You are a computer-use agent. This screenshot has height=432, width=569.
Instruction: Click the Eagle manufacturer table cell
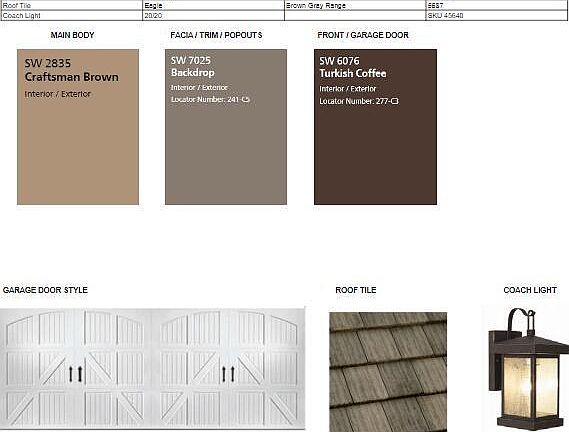tap(213, 5)
